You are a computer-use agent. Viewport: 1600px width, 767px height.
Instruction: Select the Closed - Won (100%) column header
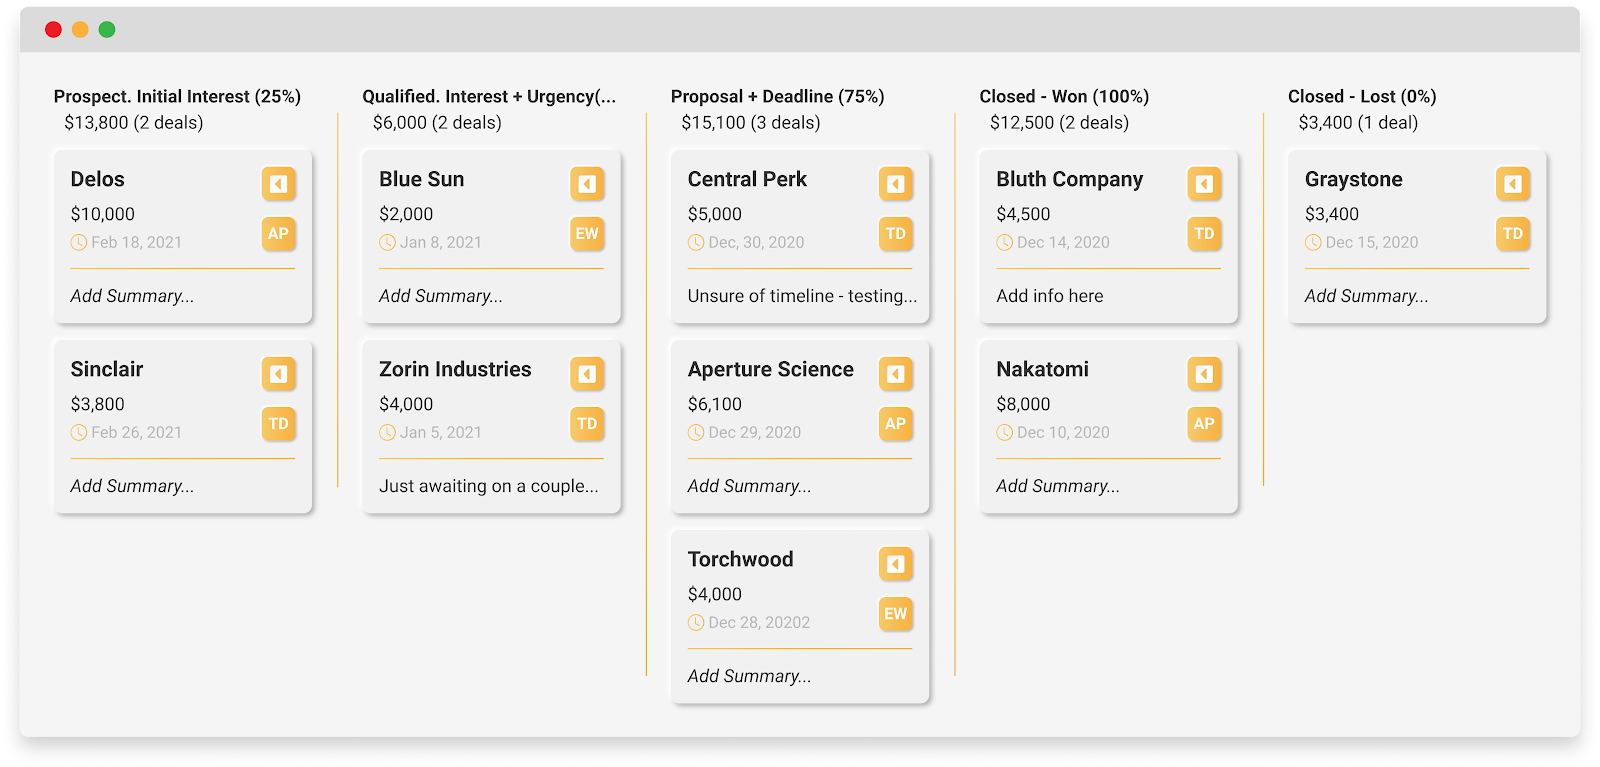tap(1064, 96)
